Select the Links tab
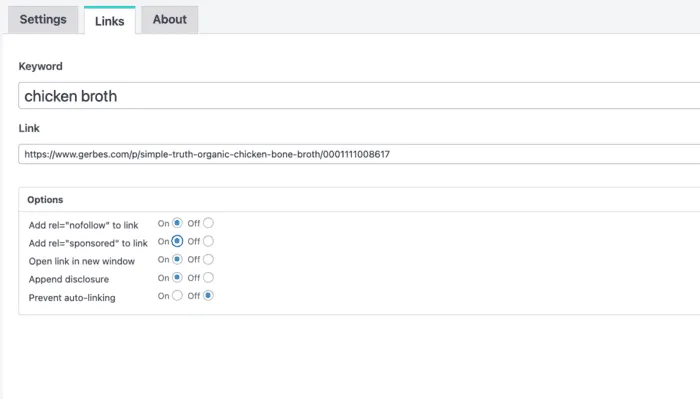This screenshot has width=700, height=399. coord(109,21)
